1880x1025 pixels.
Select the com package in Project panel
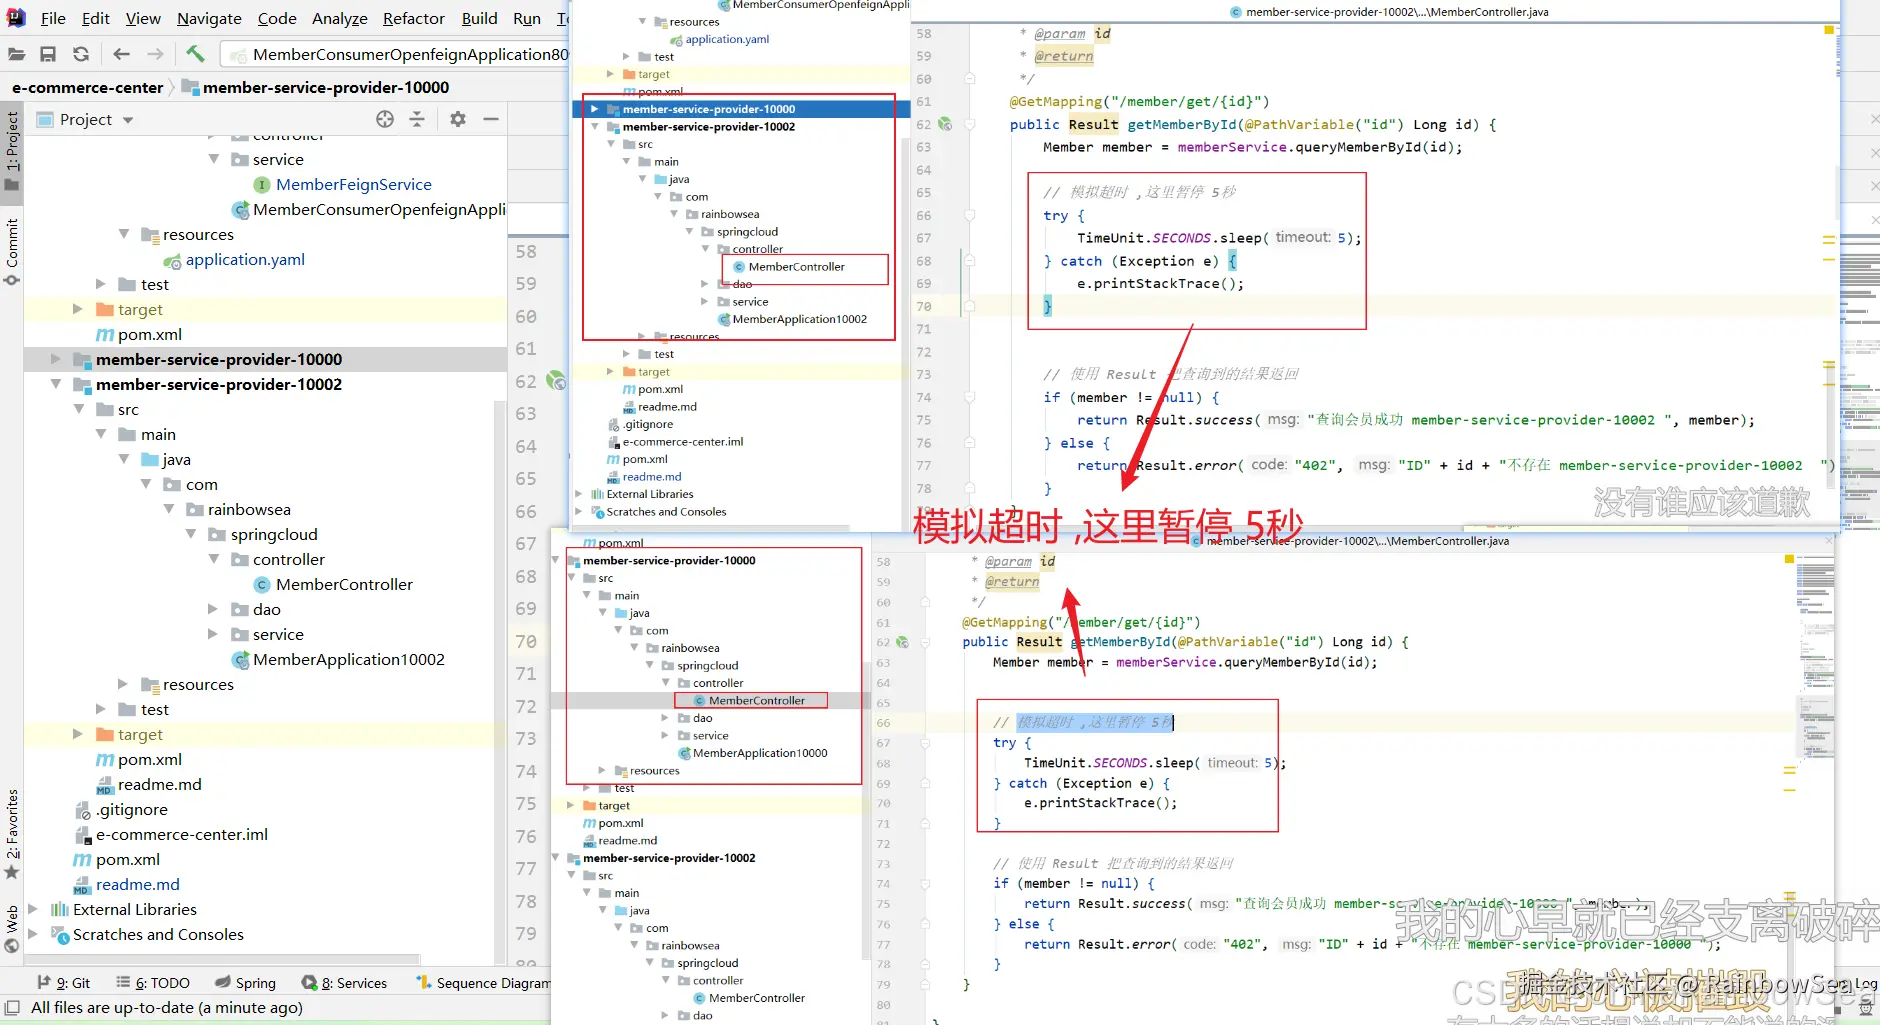pyautogui.click(x=201, y=484)
